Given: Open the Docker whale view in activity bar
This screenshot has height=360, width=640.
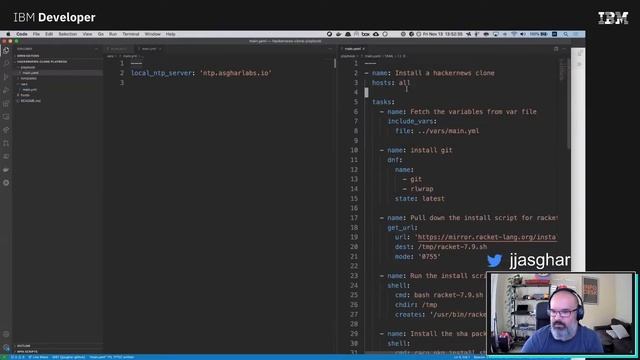Looking at the screenshot, I should click(6, 170).
